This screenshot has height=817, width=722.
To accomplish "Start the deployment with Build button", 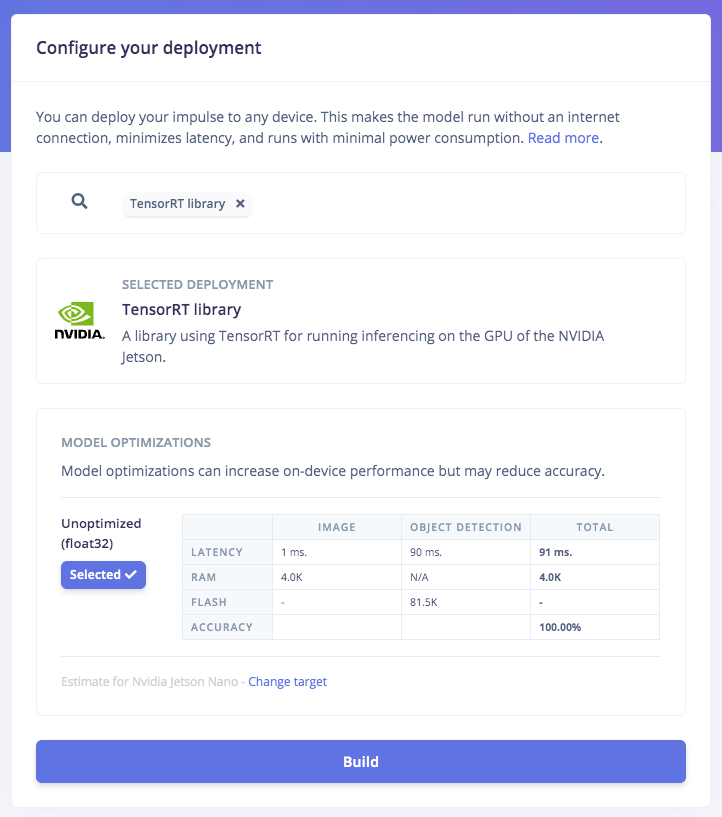I will 361,761.
